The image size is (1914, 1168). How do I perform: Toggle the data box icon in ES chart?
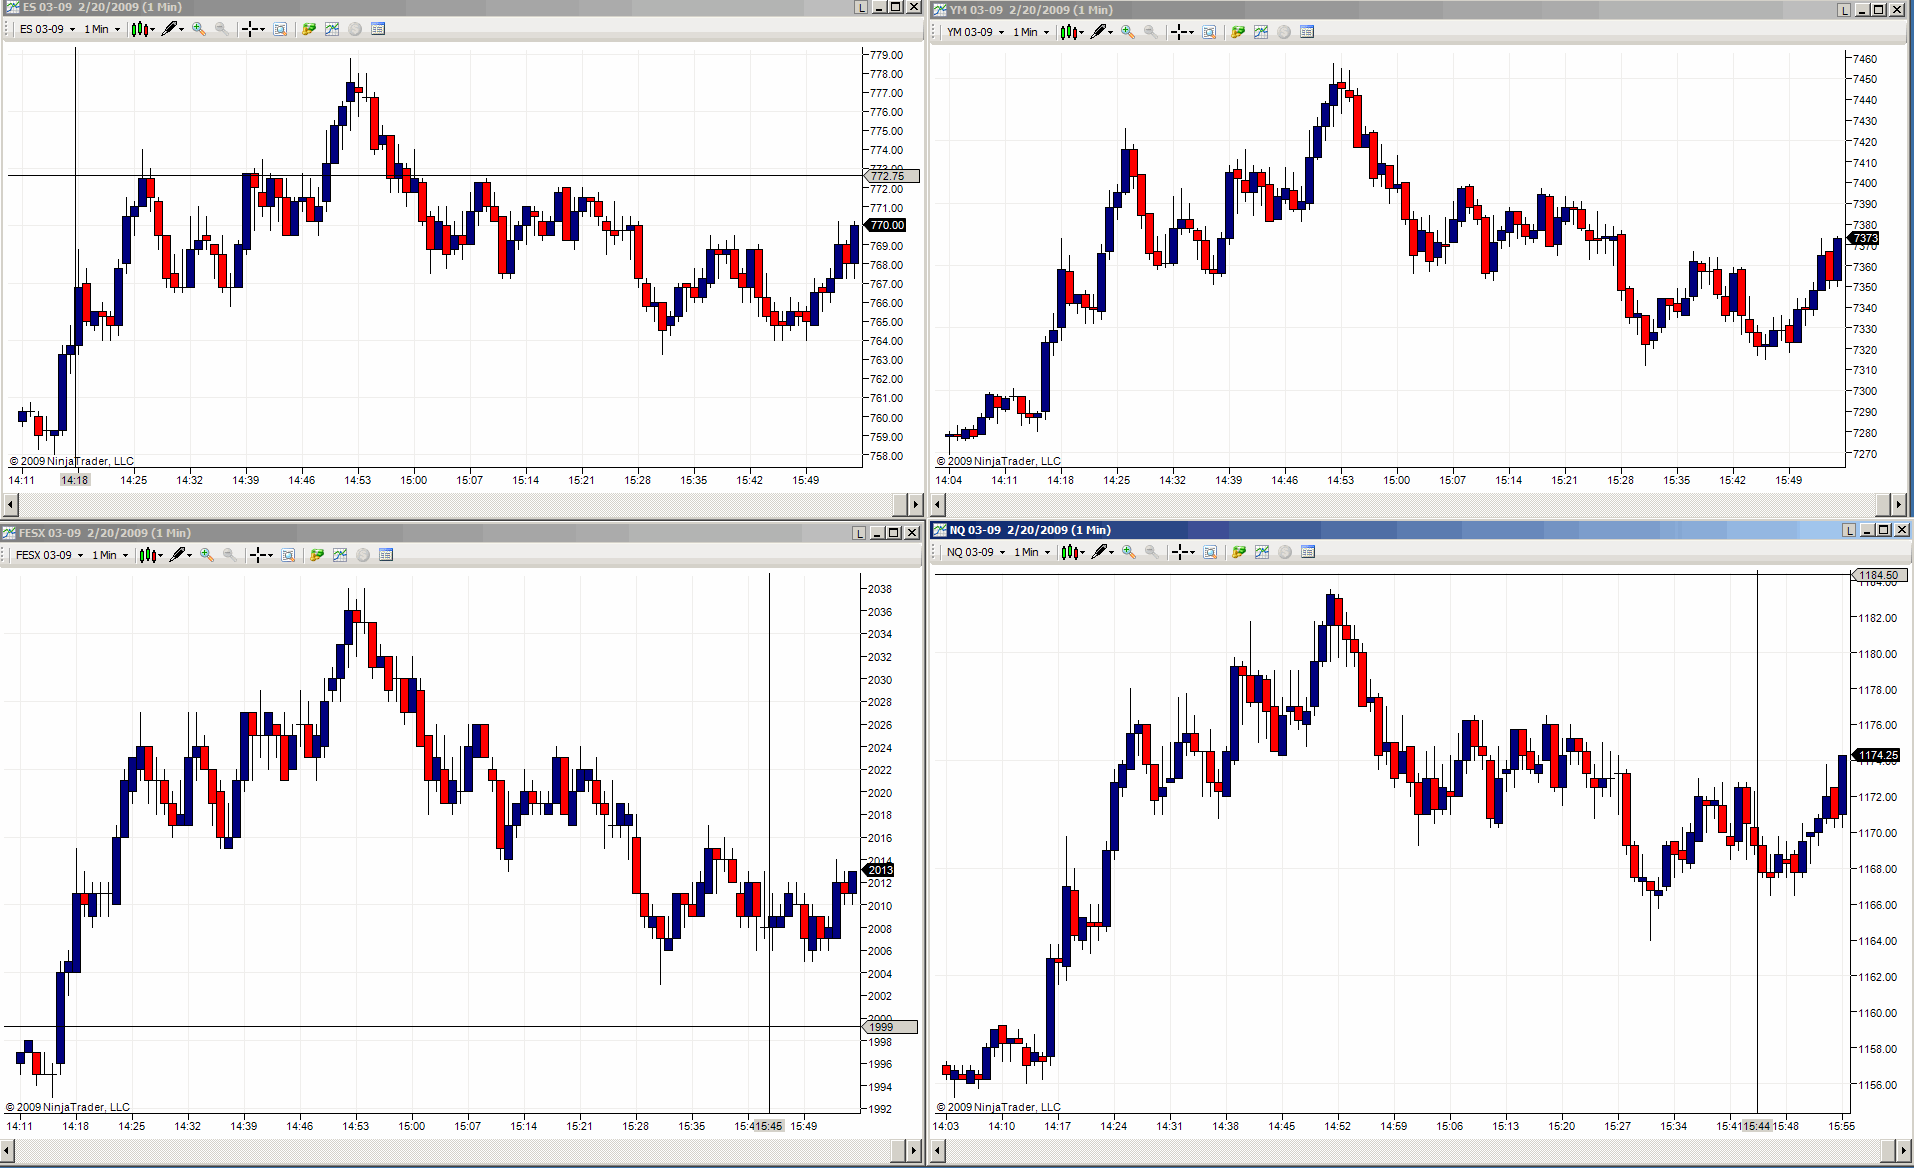(x=280, y=29)
